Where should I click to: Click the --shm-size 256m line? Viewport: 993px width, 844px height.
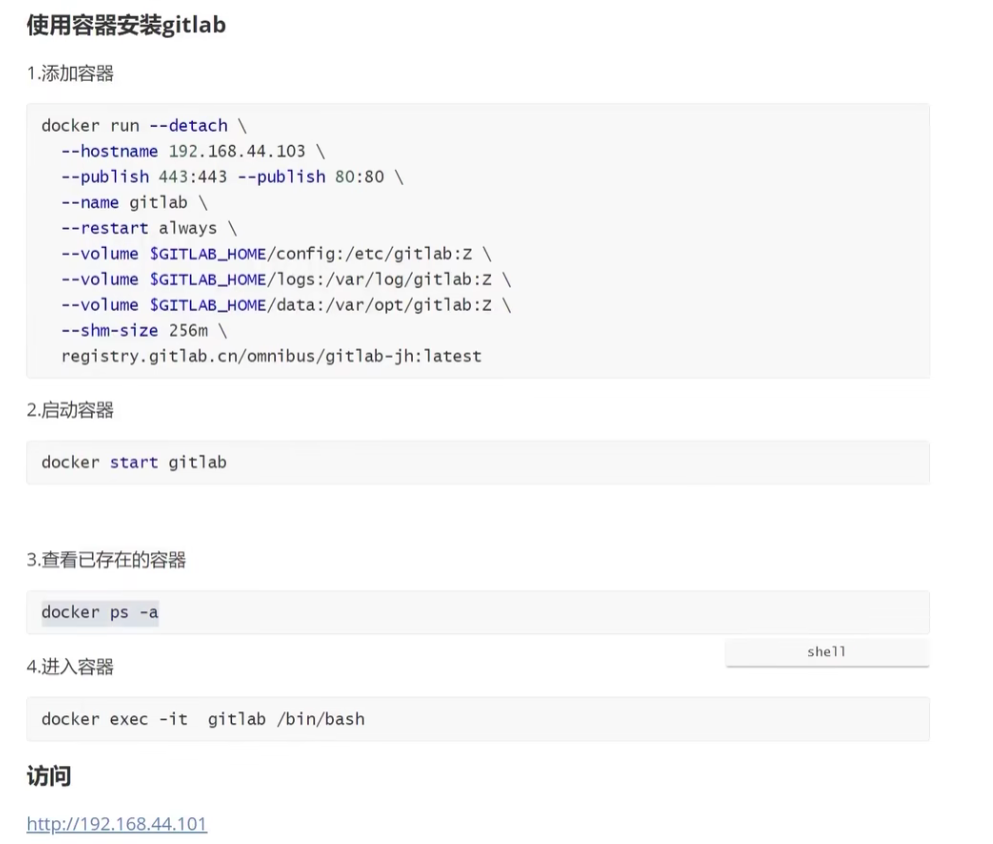click(x=144, y=331)
